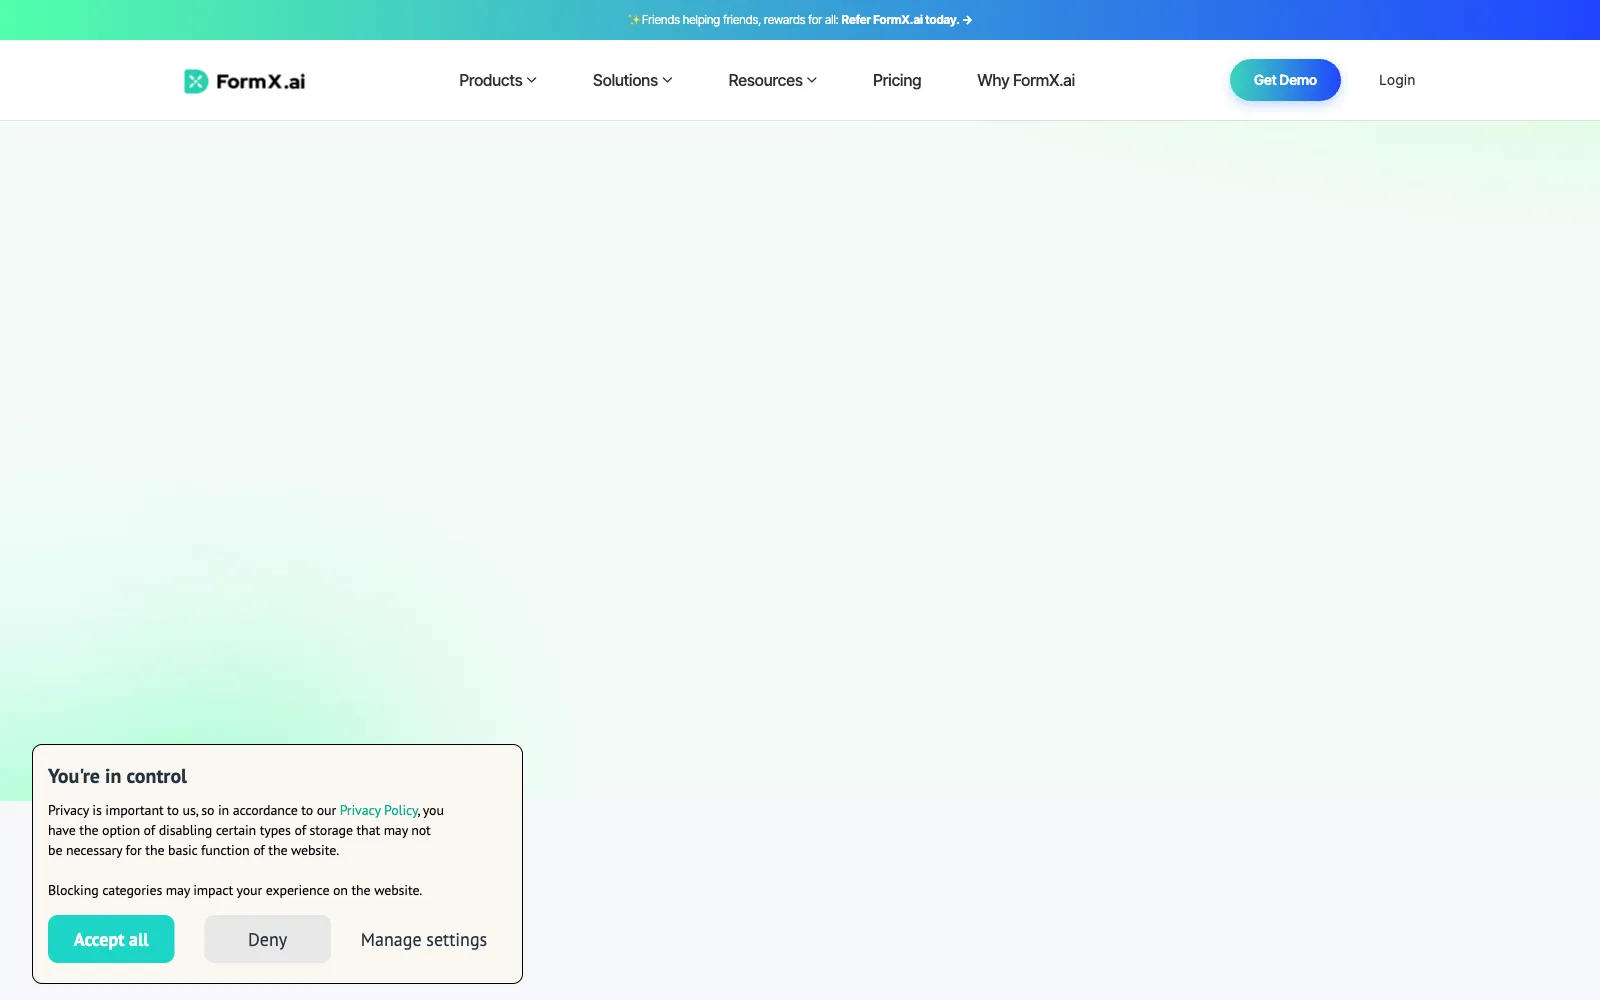The image size is (1600, 1000).
Task: Expand the Solutions dropdown menu
Action: coord(632,80)
